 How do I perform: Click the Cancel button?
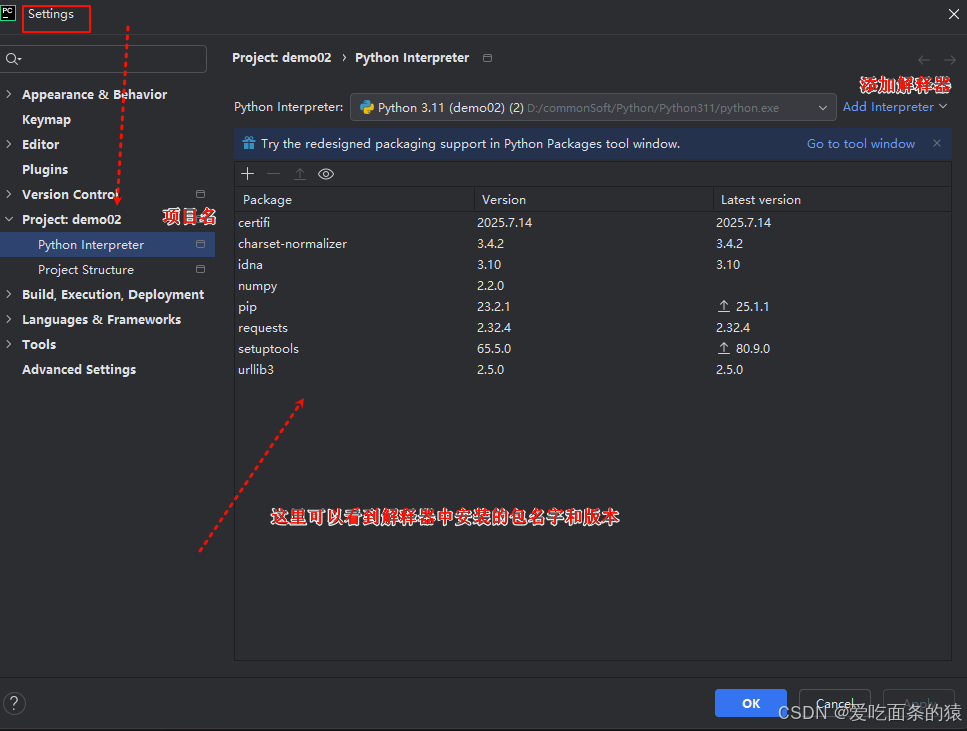pyautogui.click(x=834, y=703)
